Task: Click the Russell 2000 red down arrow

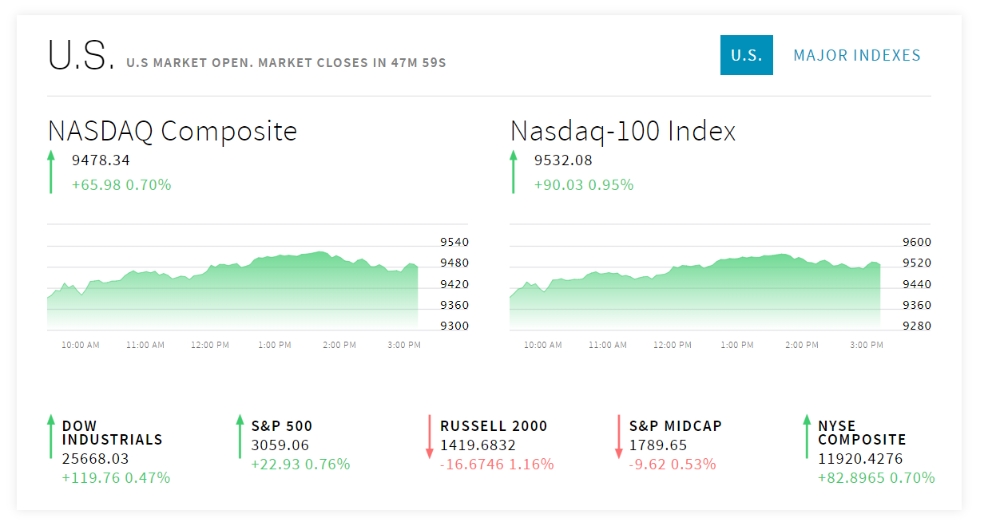Action: pos(429,437)
